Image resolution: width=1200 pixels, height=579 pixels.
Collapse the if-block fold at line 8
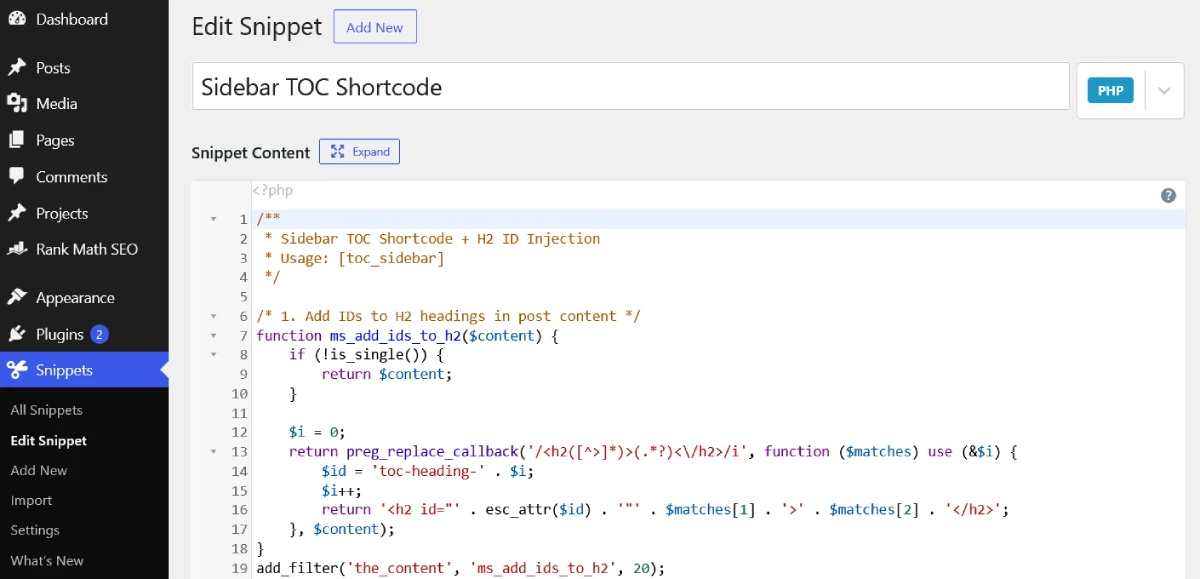tap(212, 354)
